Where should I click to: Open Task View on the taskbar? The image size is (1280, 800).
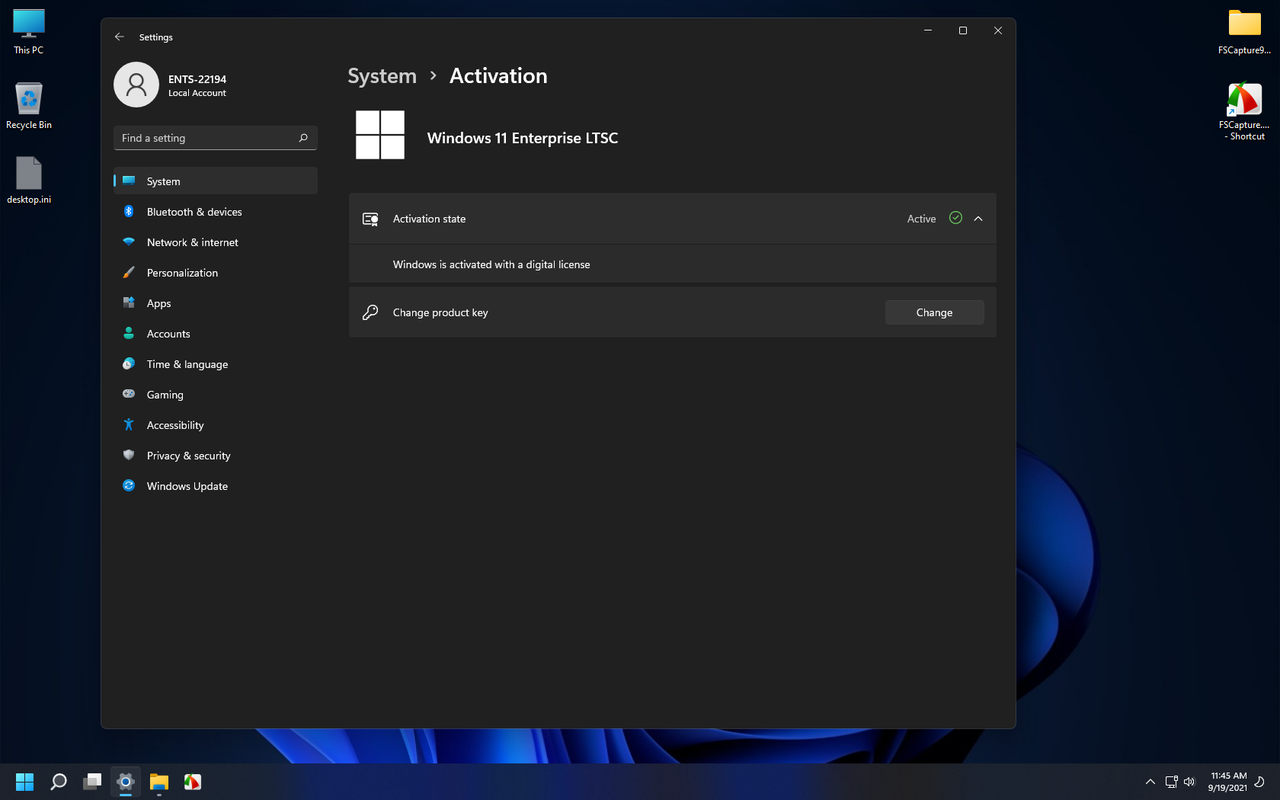point(92,781)
